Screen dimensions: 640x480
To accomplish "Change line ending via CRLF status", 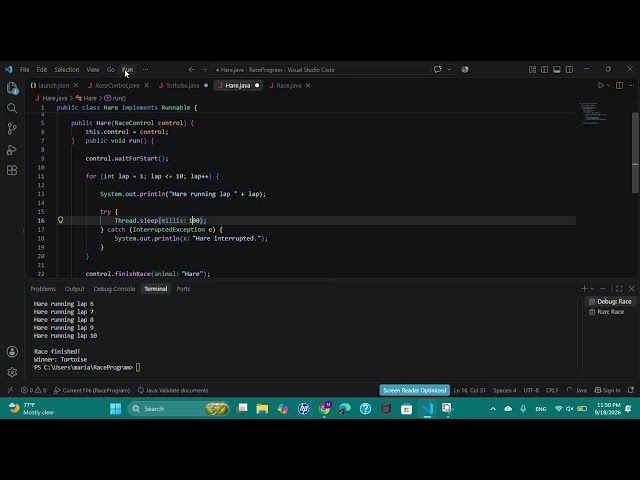I will click(552, 390).
